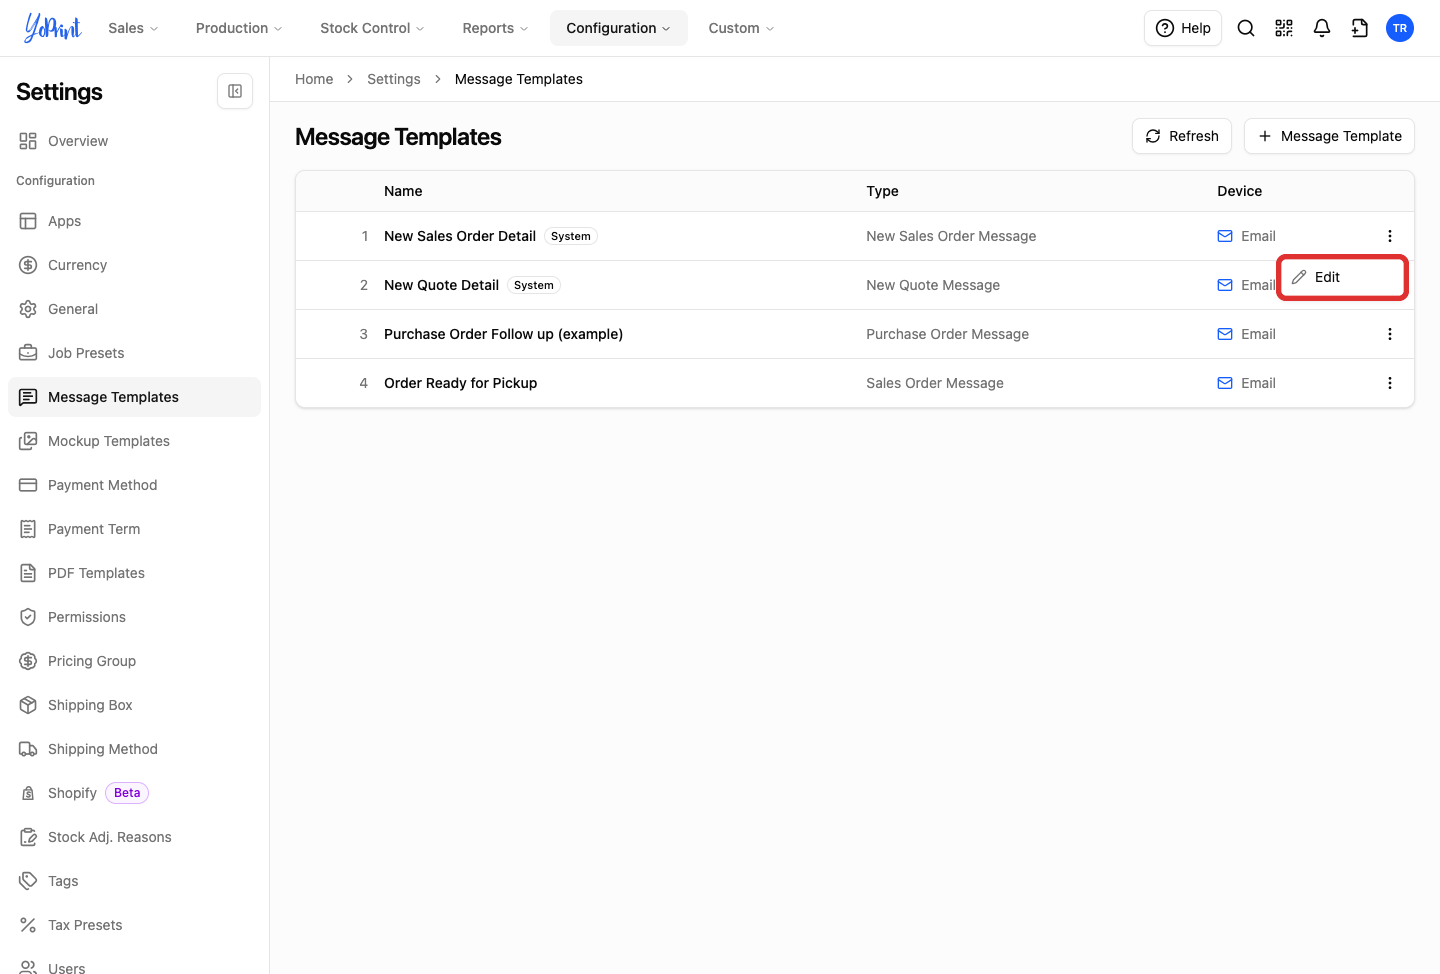Viewport: 1440px width, 974px height.
Task: Open row actions for Purchase Order Follow up
Action: pyautogui.click(x=1390, y=334)
